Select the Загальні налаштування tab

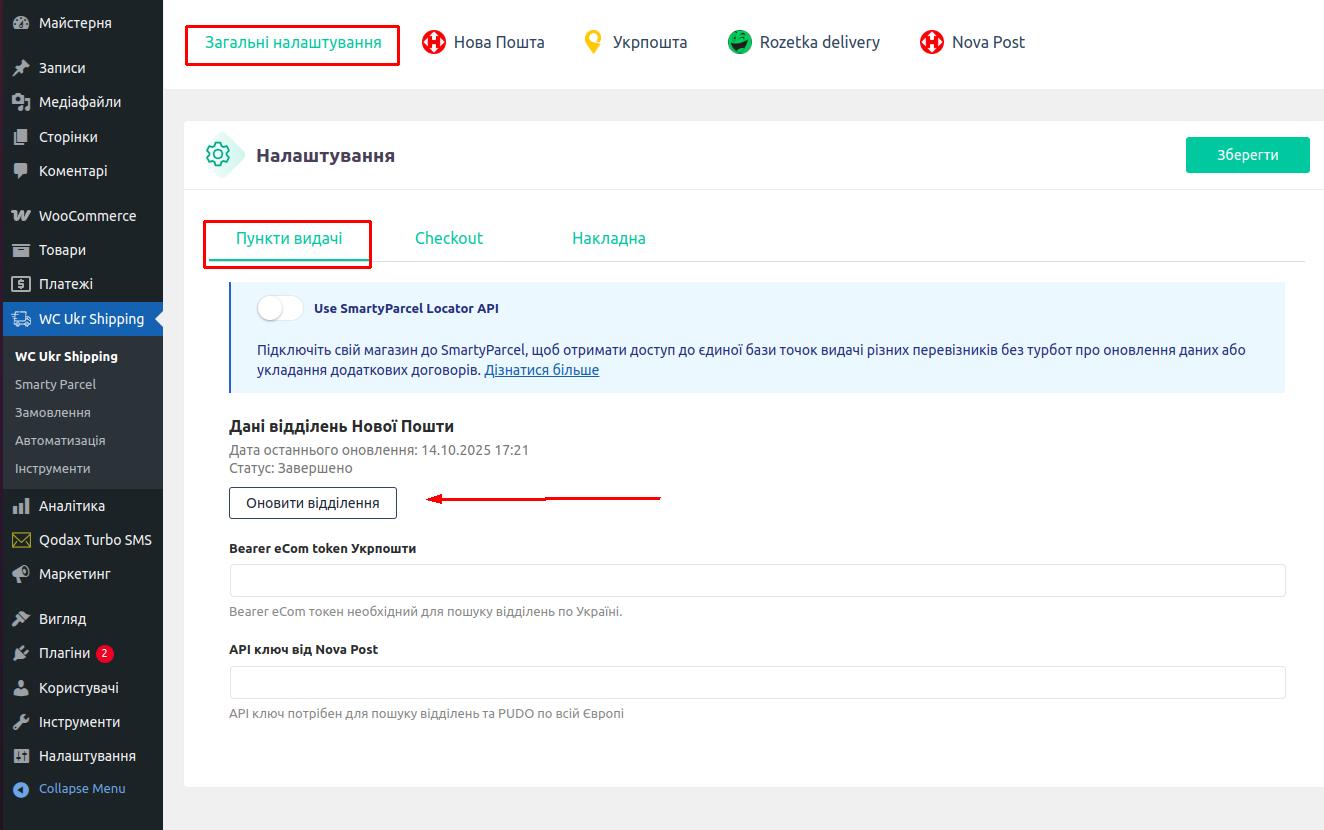coord(293,43)
